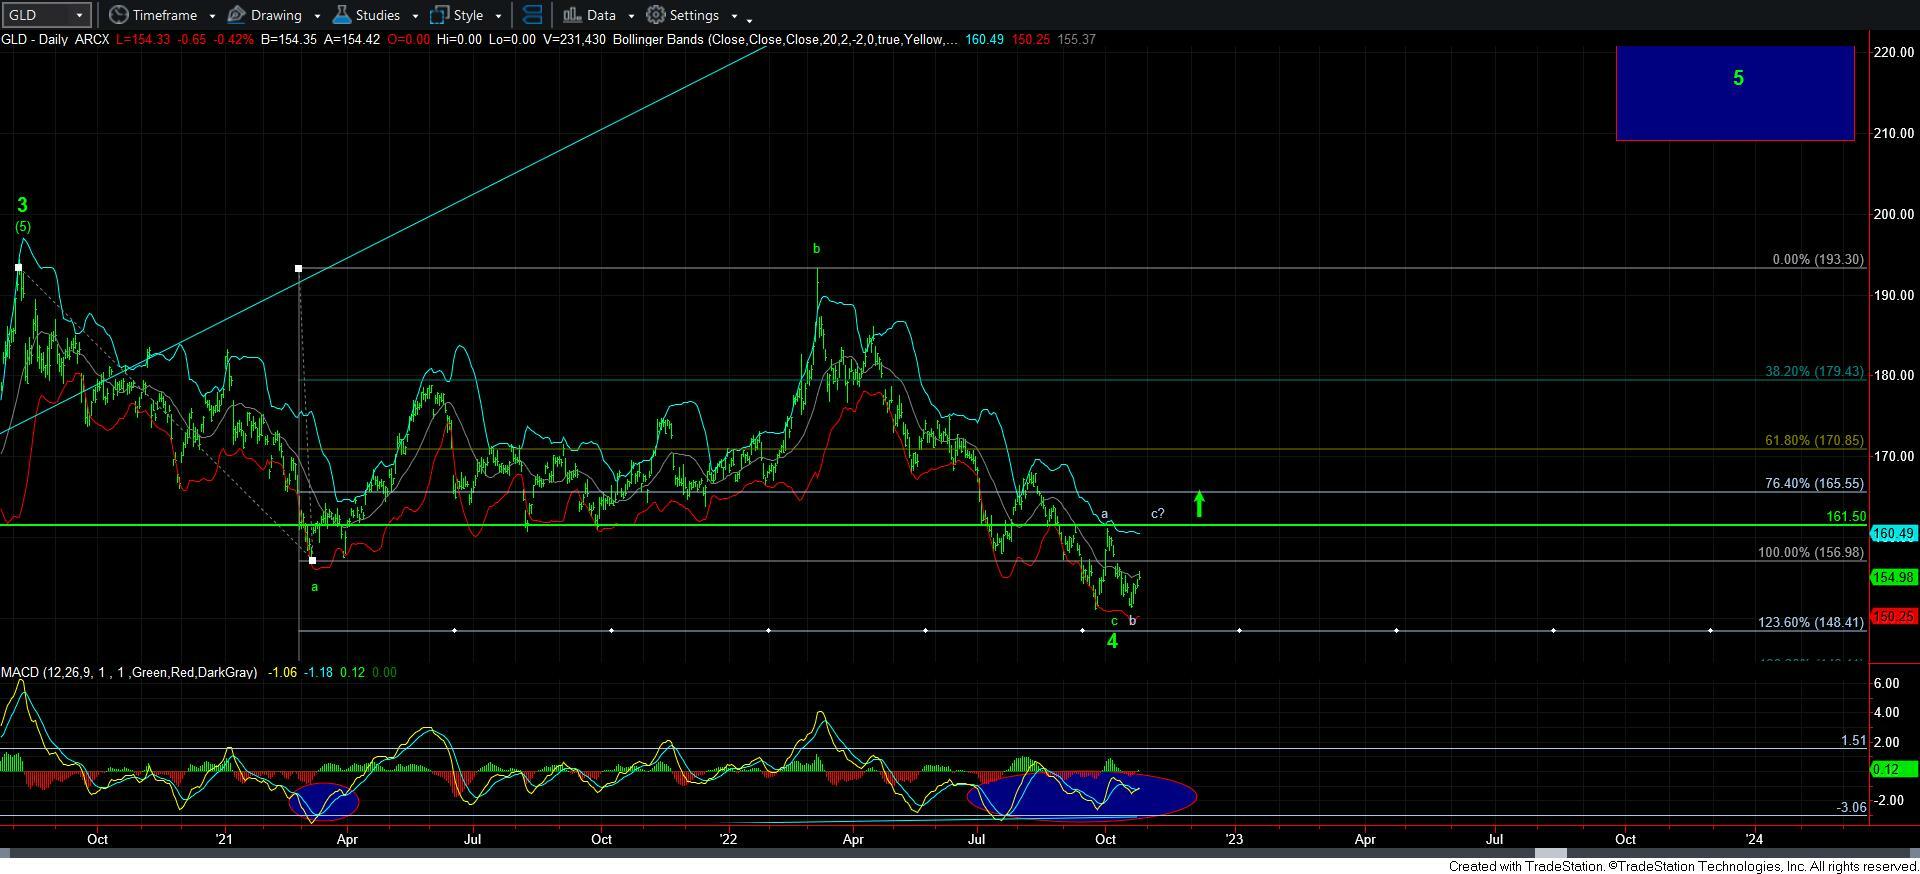This screenshot has height=874, width=1920.
Task: Expand the Settings dropdown arrow
Action: [734, 16]
